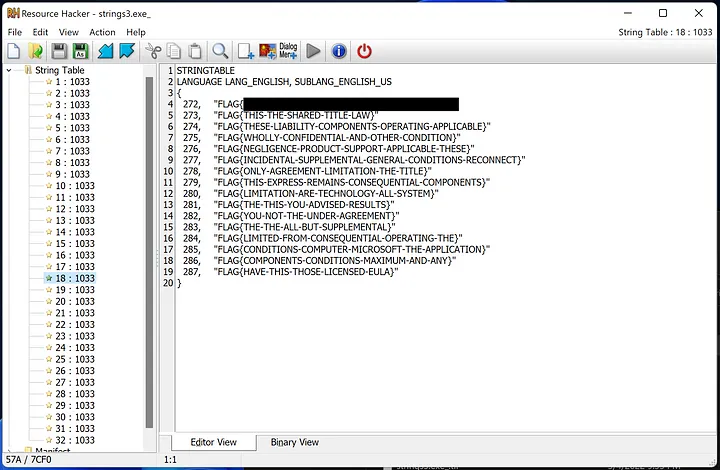Click string 278 ONLY-AGREEMENT-LIMITATION flag
The image size is (720, 470).
[x=322, y=171]
